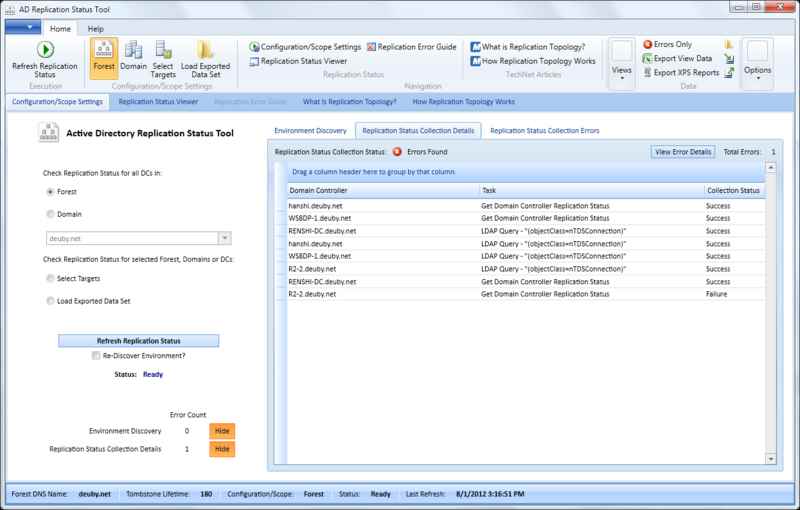The height and width of the screenshot is (510, 800).
Task: Sort by Task column header
Action: click(x=591, y=190)
